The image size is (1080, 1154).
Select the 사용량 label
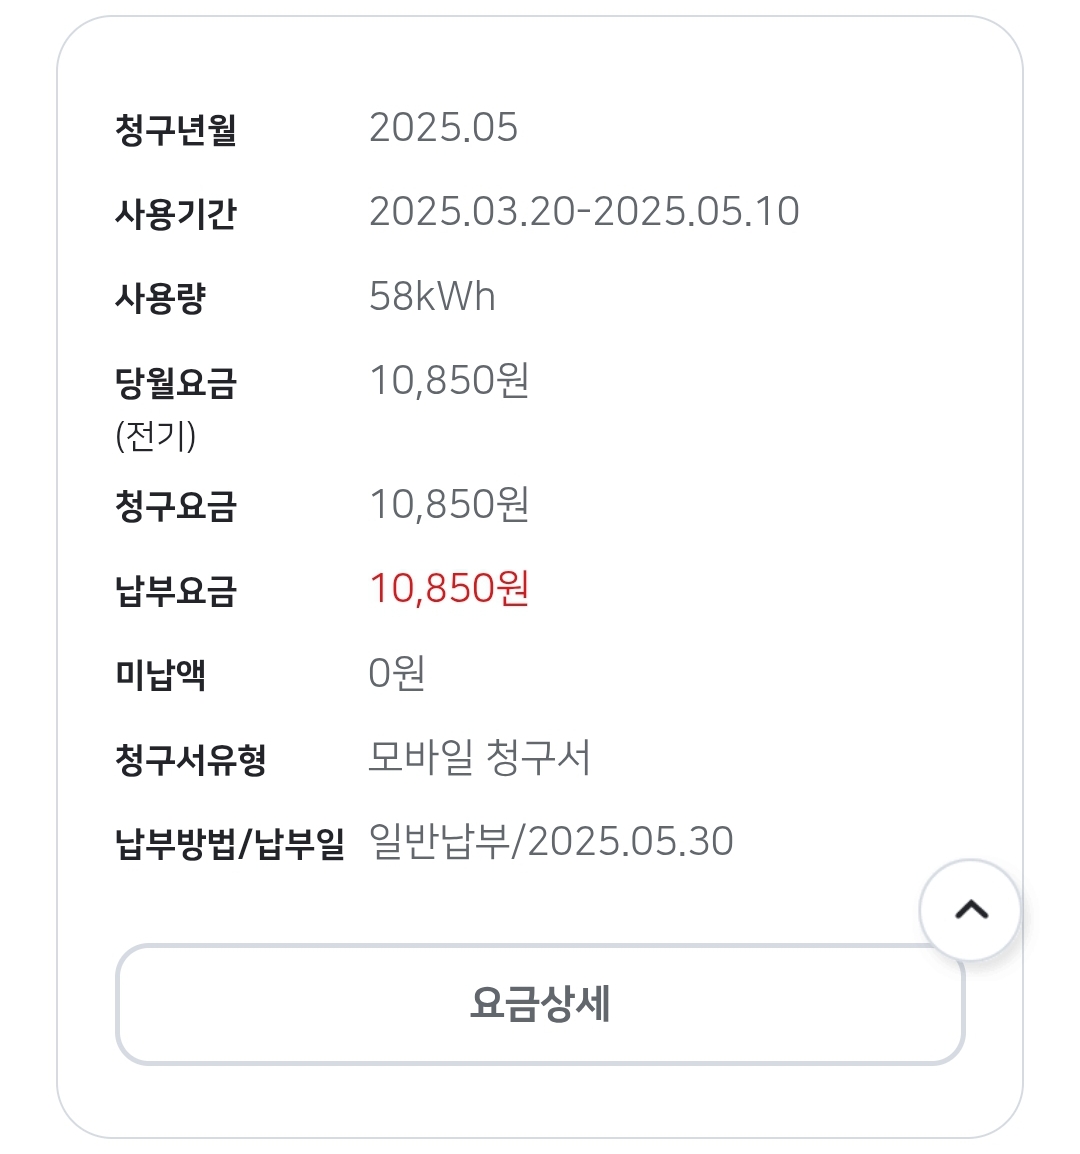[161, 298]
